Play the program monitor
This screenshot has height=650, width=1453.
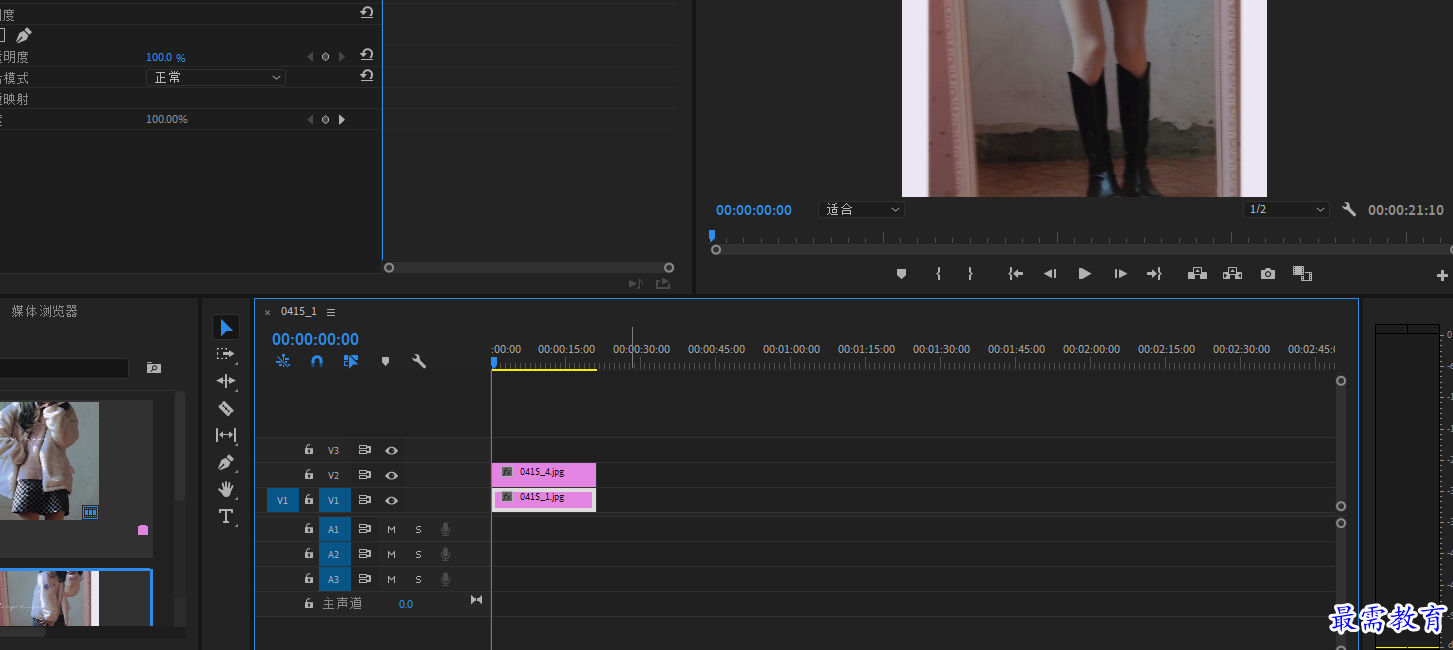point(1085,274)
